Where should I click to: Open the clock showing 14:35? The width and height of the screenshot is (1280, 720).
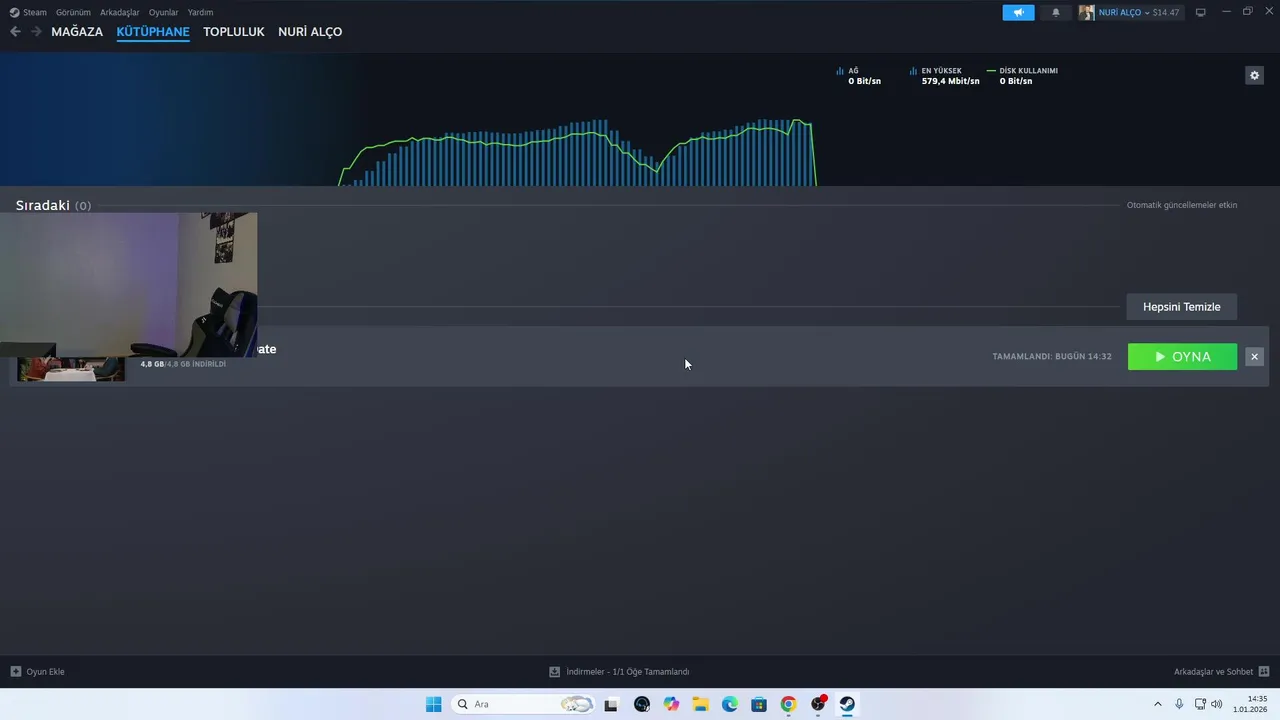click(1250, 704)
